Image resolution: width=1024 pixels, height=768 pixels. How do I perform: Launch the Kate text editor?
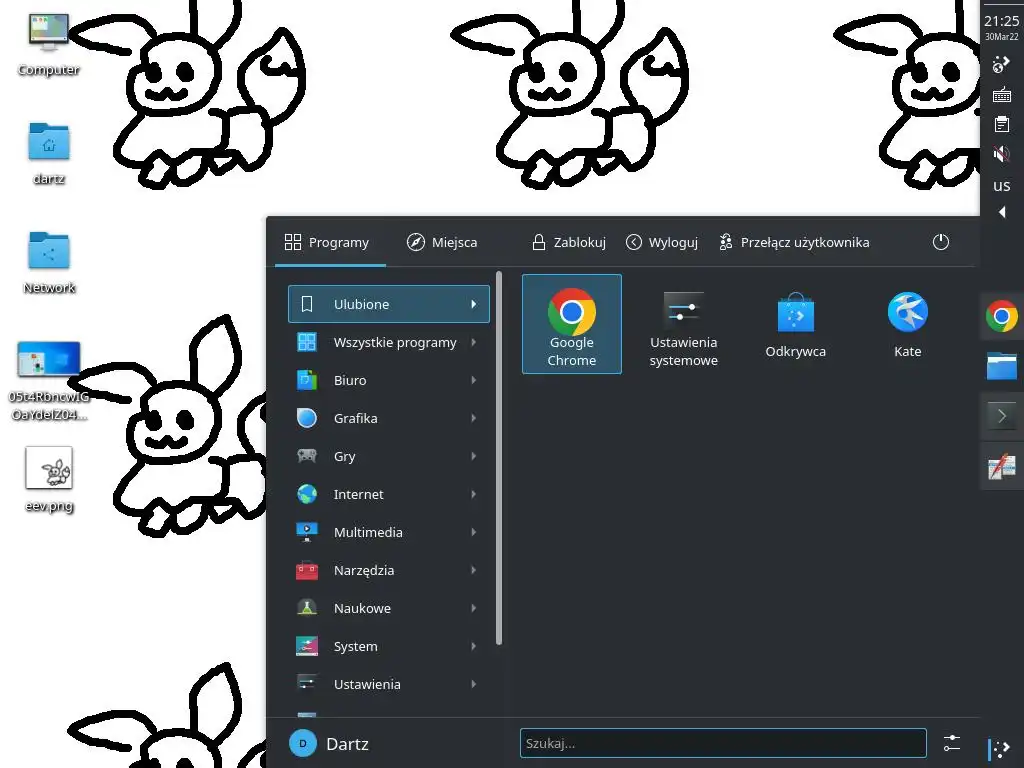coord(907,324)
